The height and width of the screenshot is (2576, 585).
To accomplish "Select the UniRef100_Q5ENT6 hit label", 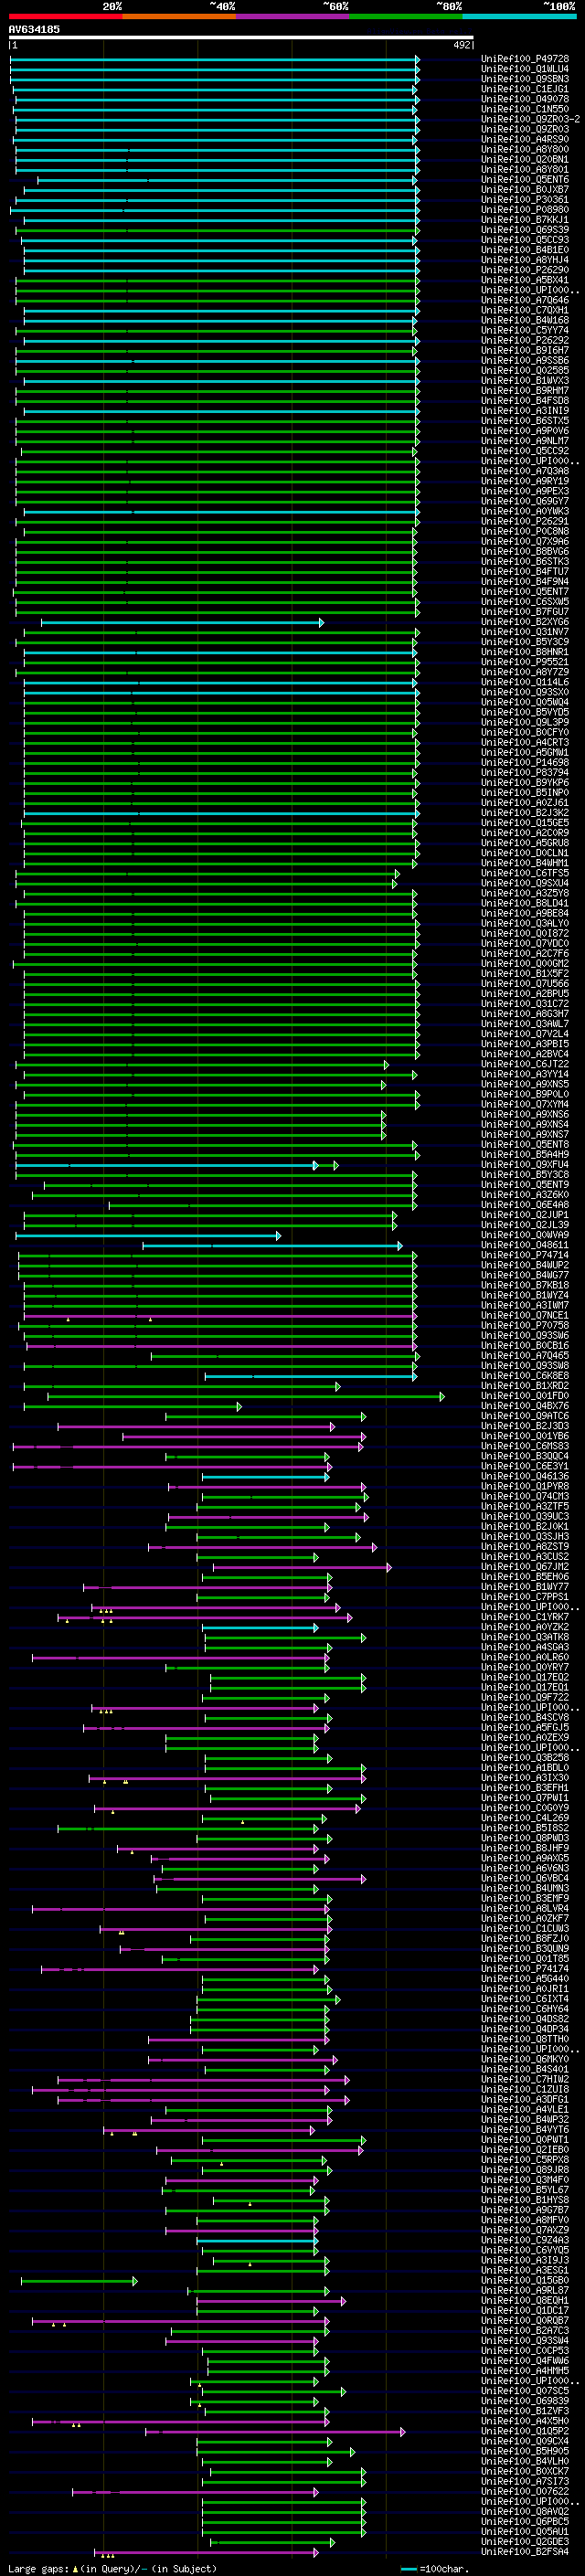I will coord(525,180).
